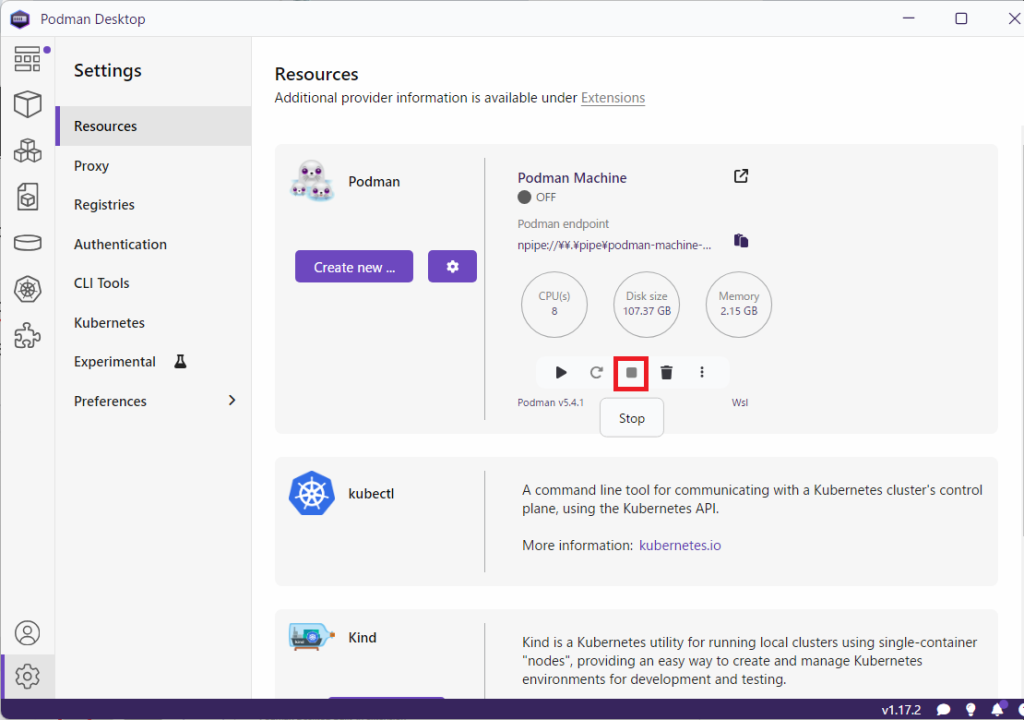Open the Volumes view in the sidebar
The image size is (1024, 720).
coord(27,242)
